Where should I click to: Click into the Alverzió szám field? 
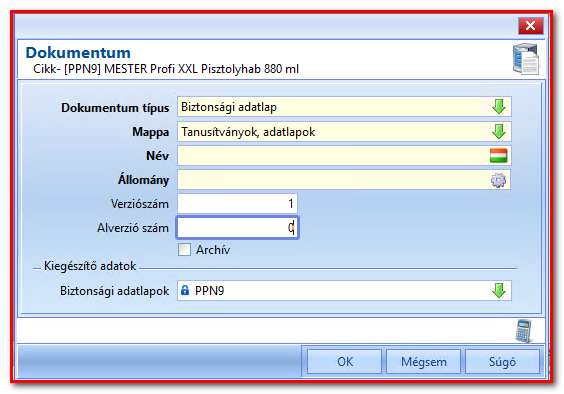coord(237,228)
